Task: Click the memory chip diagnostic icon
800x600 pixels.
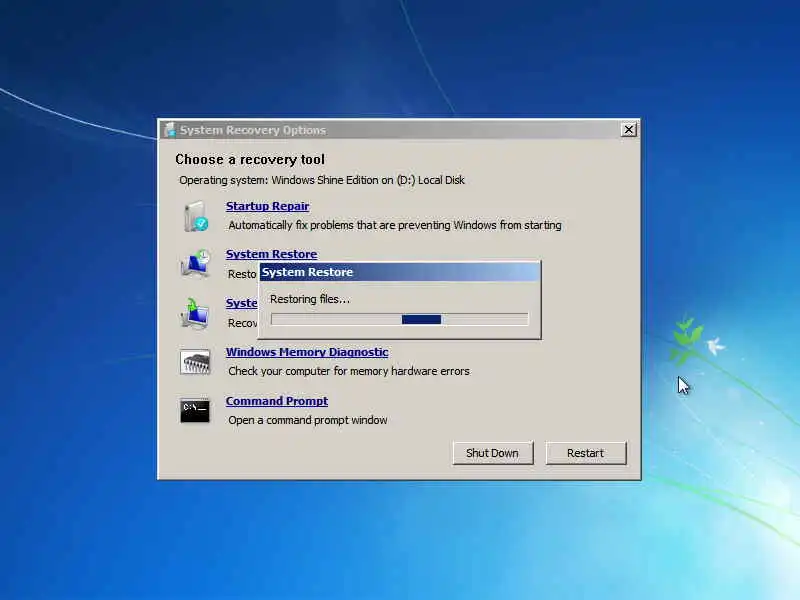Action: point(194,362)
